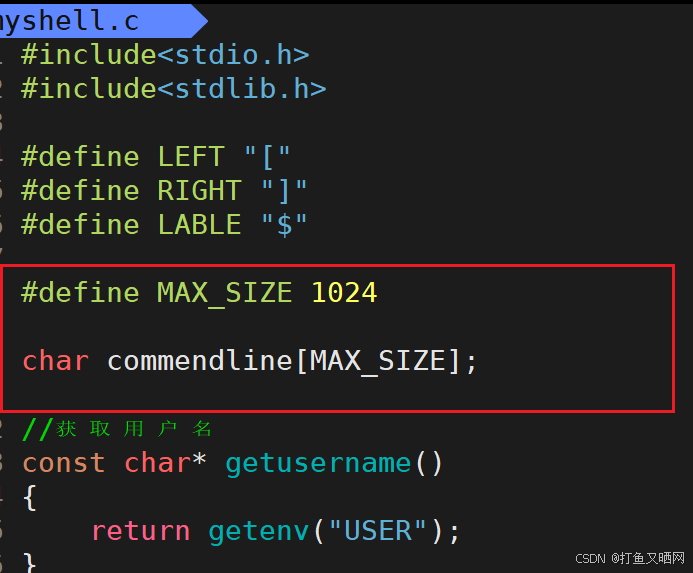Click MAX_SIZE inside the array brackets
This screenshot has height=573, width=693.
click(x=378, y=361)
